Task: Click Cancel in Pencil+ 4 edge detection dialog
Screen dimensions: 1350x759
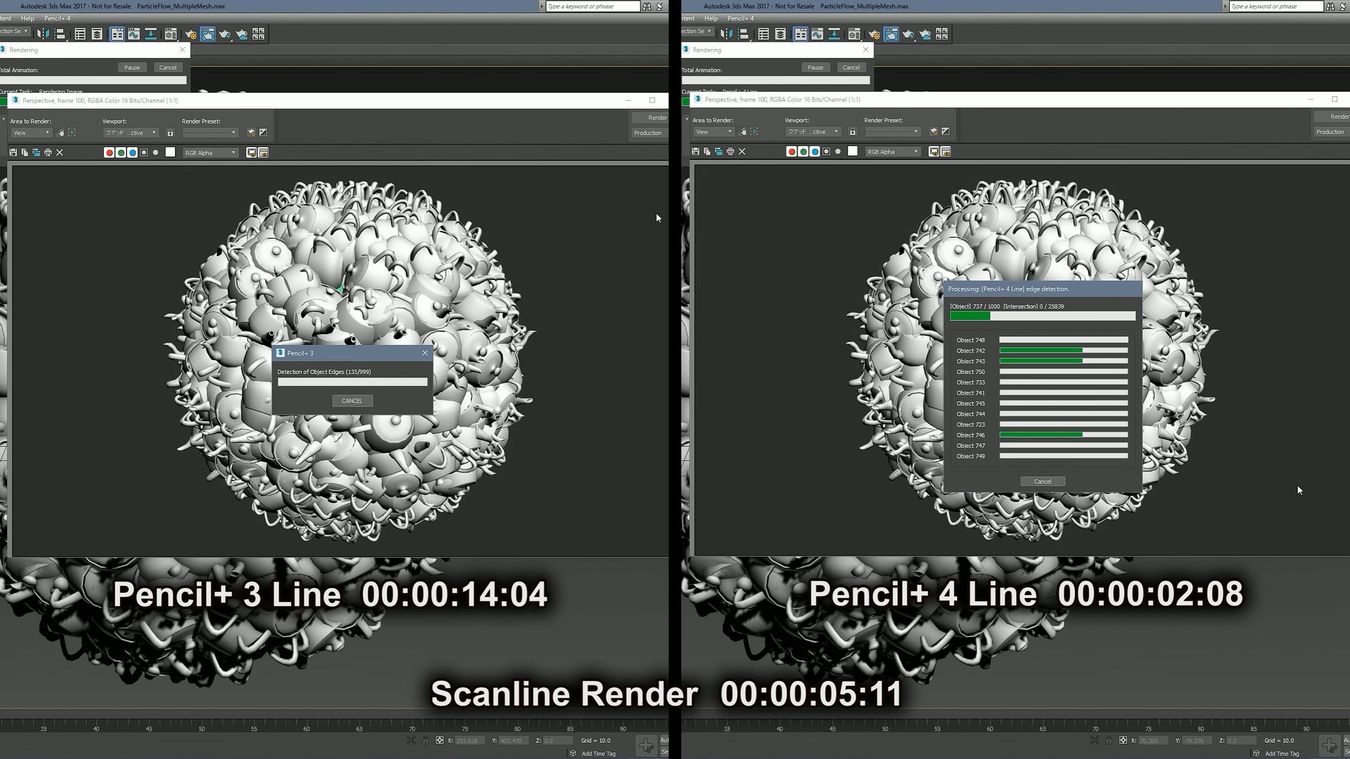Action: [1042, 481]
